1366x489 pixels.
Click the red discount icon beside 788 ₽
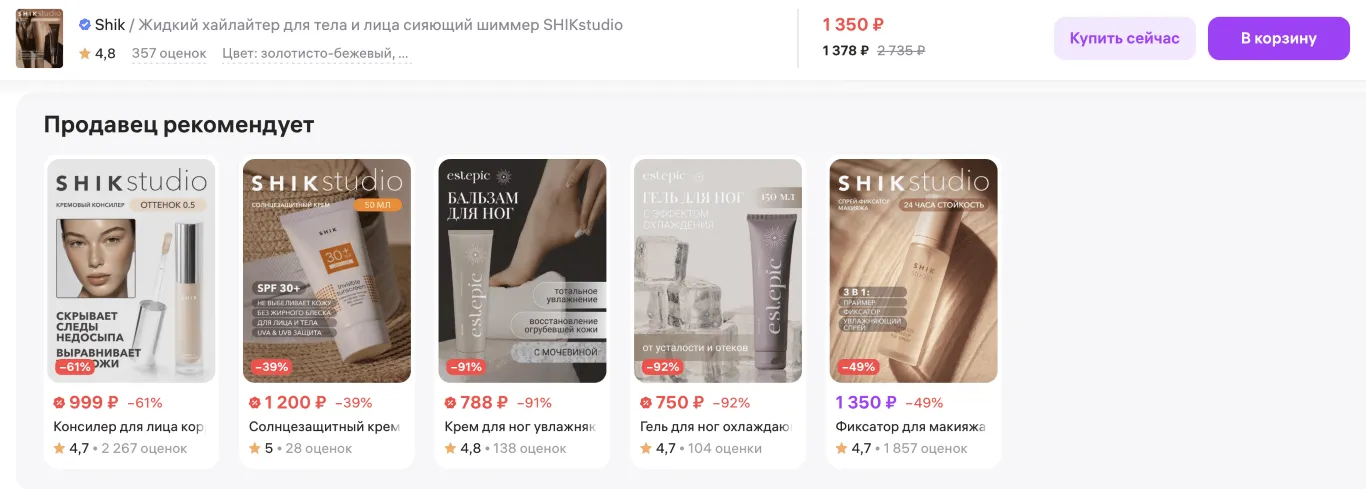[x=450, y=403]
